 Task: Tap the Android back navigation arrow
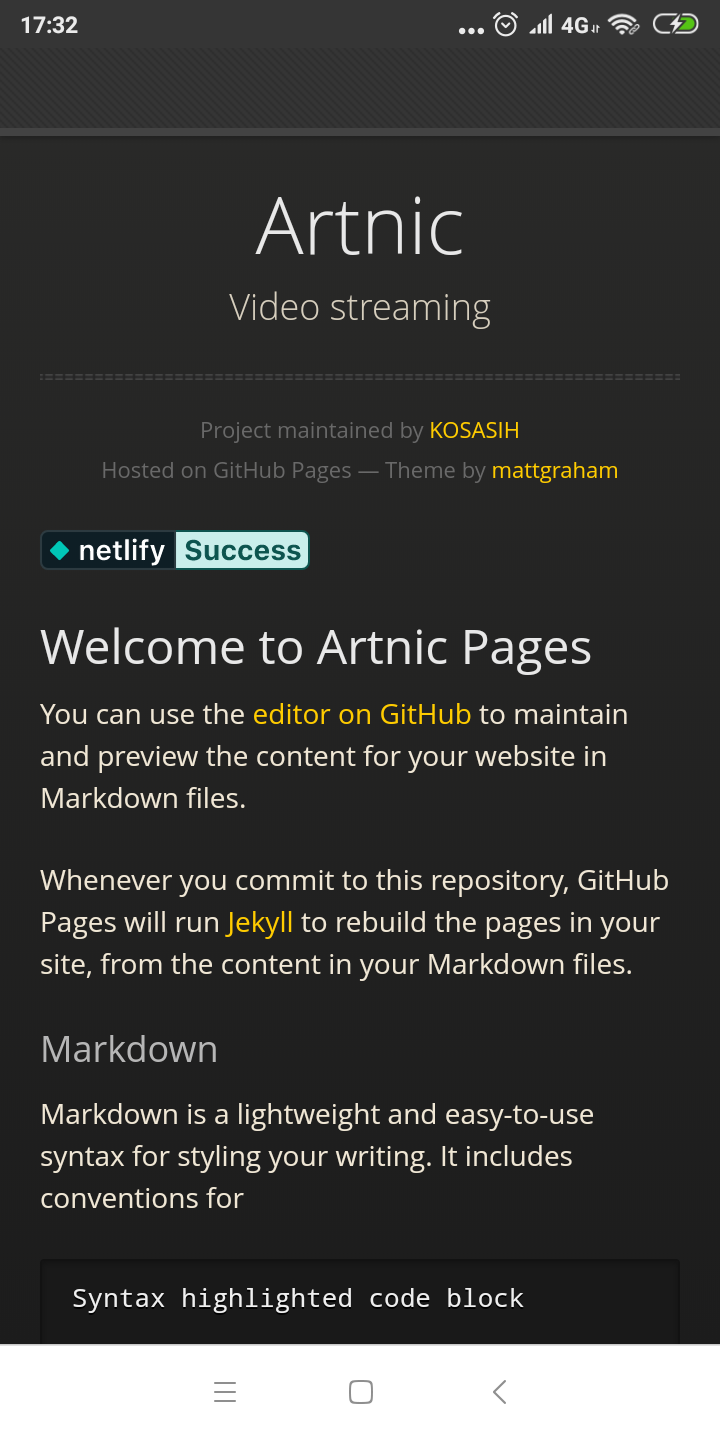point(500,1391)
